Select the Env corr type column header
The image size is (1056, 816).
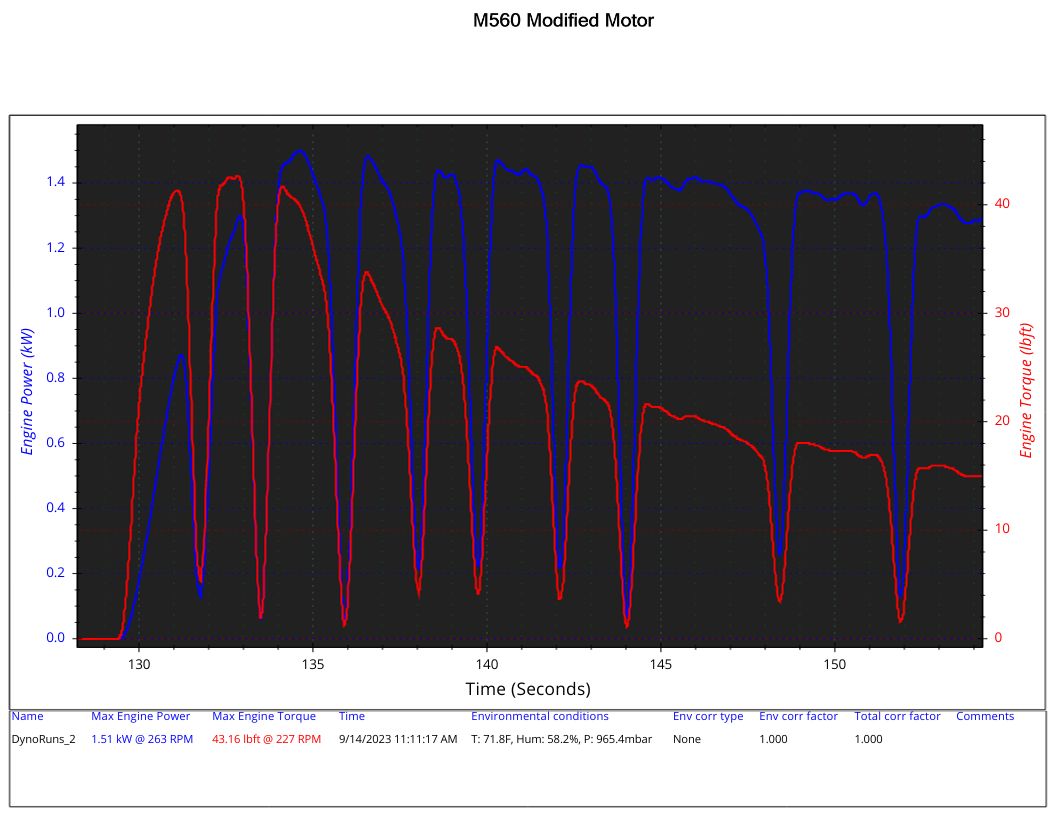pos(708,716)
